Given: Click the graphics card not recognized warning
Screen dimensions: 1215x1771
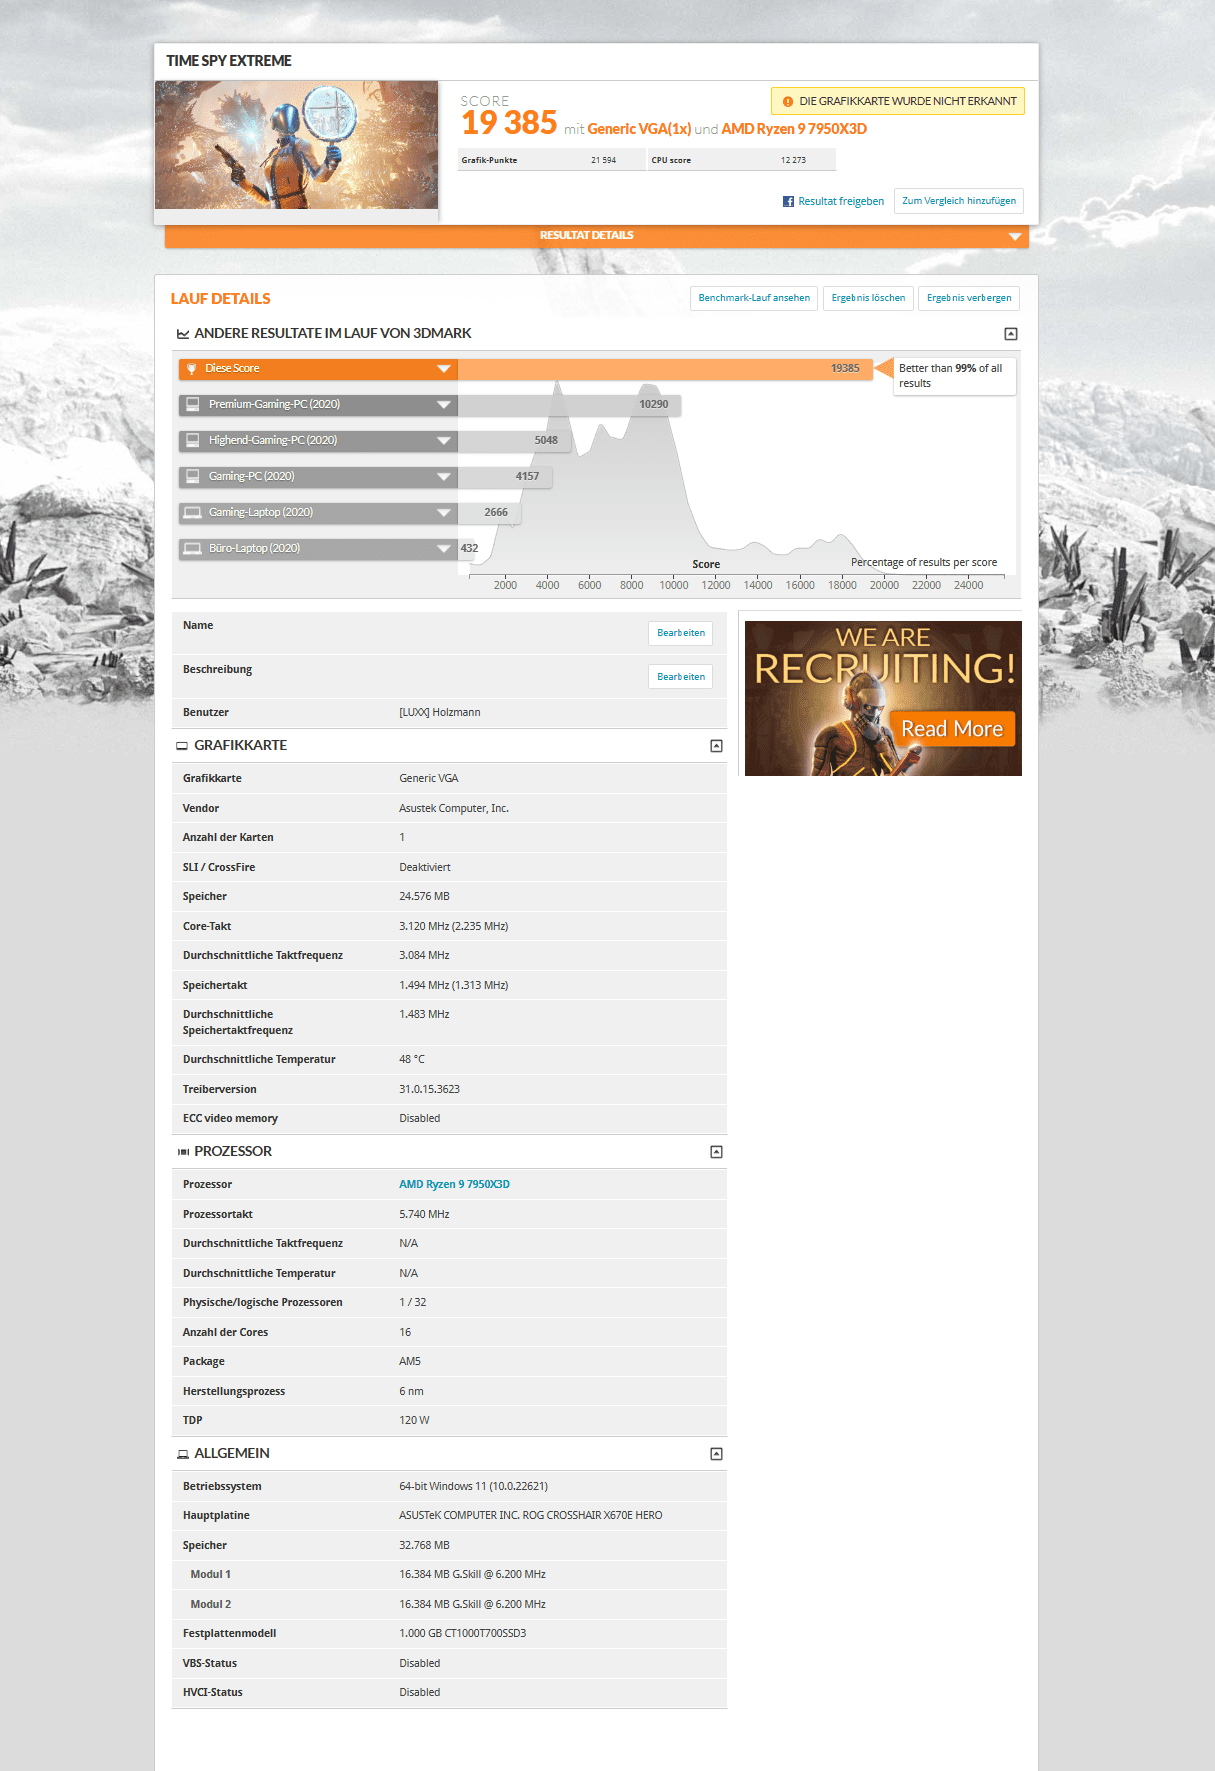Looking at the screenshot, I should [x=898, y=101].
